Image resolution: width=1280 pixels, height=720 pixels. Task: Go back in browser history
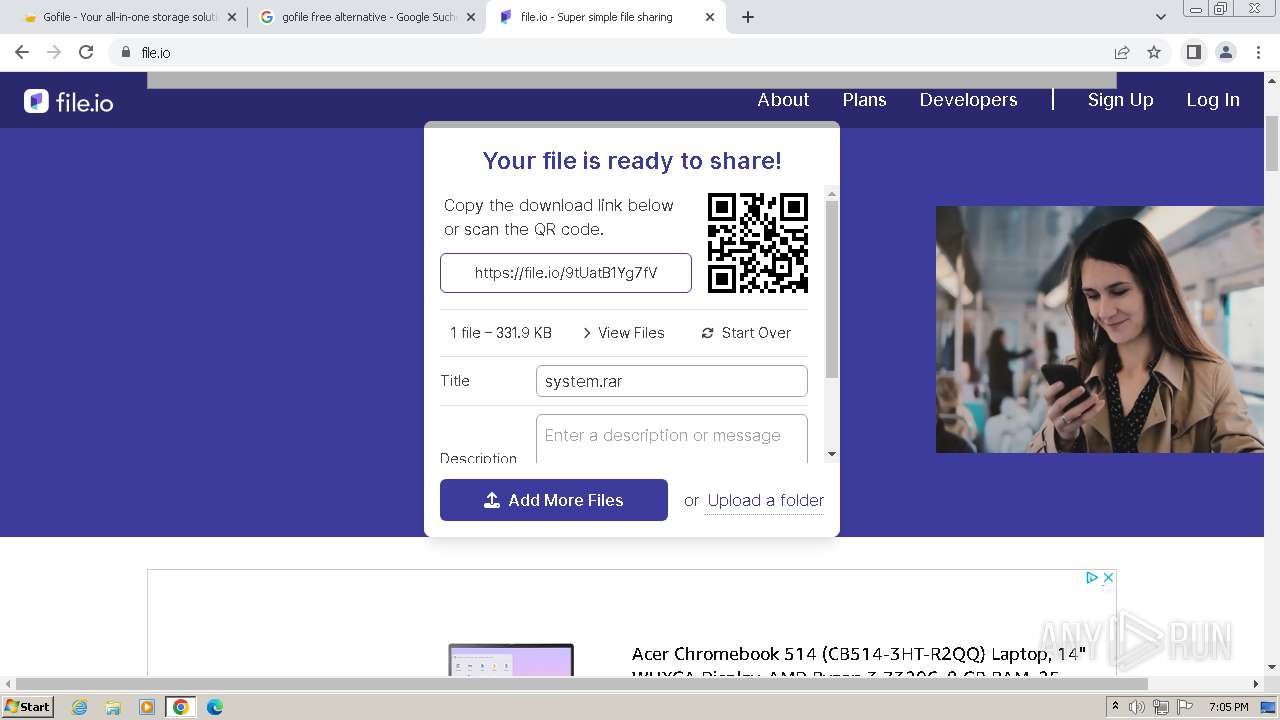tap(22, 52)
